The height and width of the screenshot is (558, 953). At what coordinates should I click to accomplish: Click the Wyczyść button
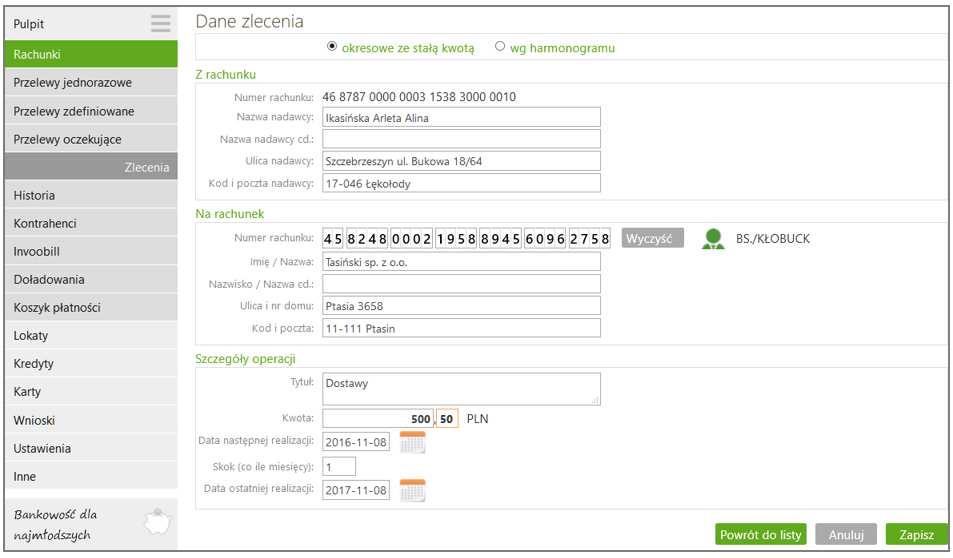click(652, 238)
